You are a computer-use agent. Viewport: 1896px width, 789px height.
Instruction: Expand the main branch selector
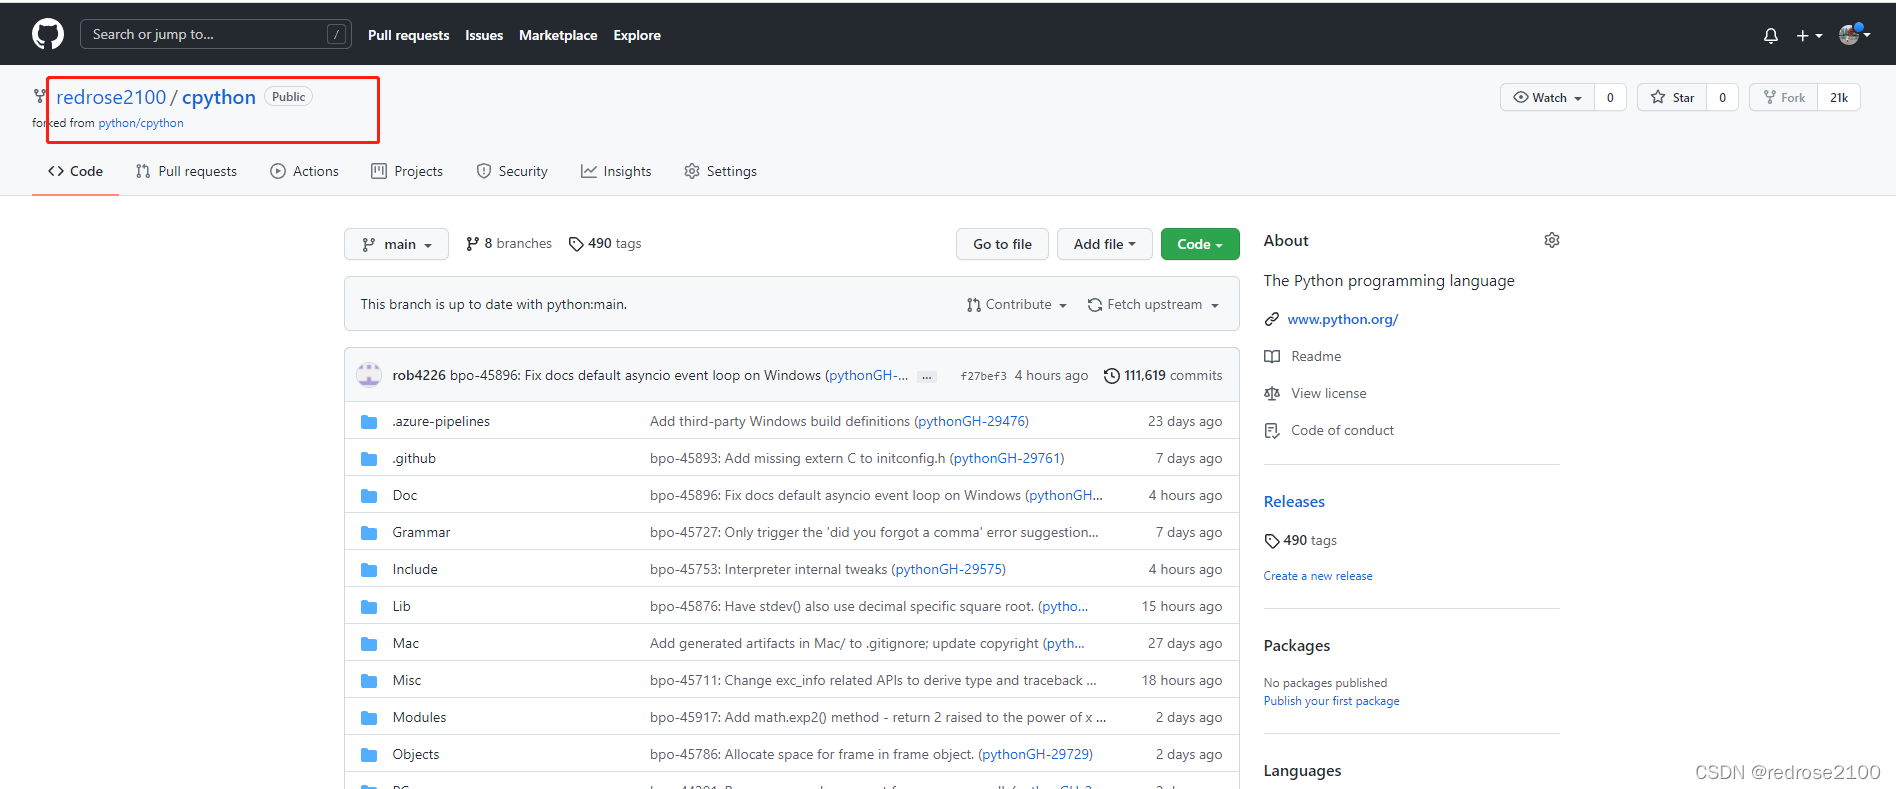pyautogui.click(x=396, y=244)
